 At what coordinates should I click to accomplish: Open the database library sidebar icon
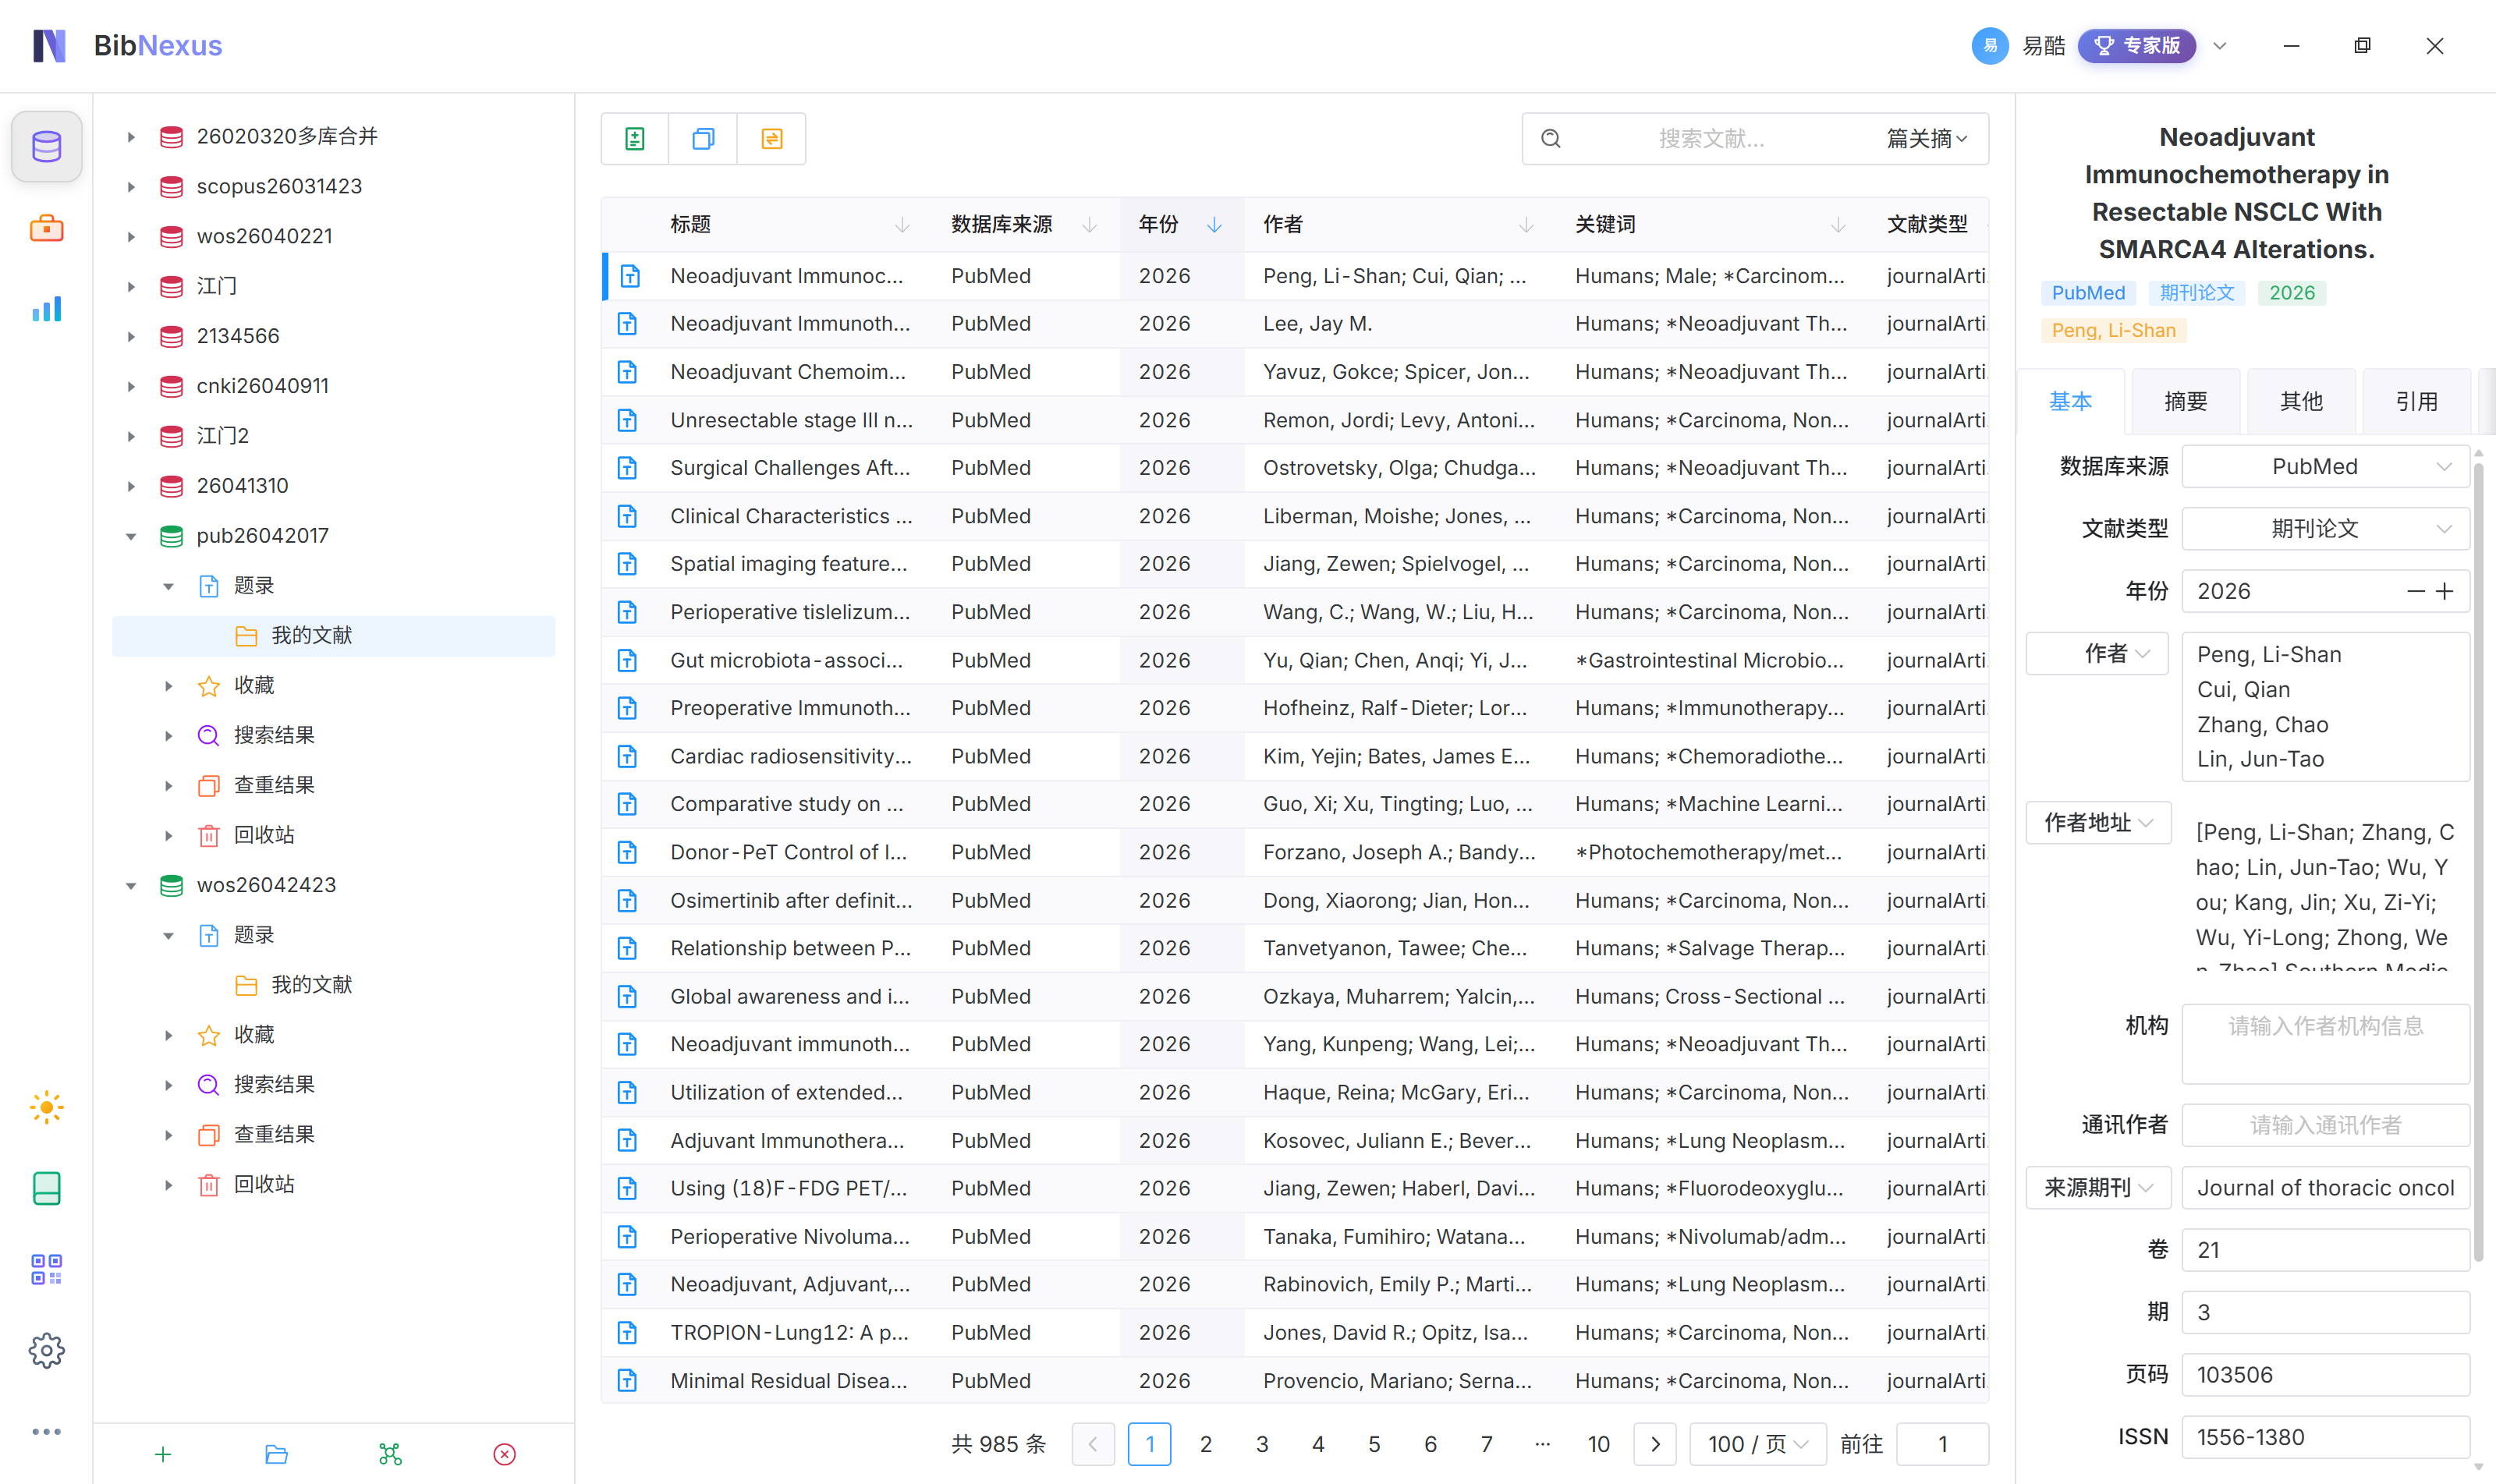click(46, 147)
